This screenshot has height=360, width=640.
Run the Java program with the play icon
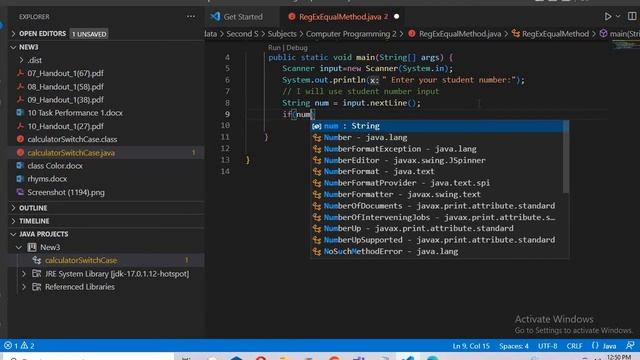[x=608, y=16]
